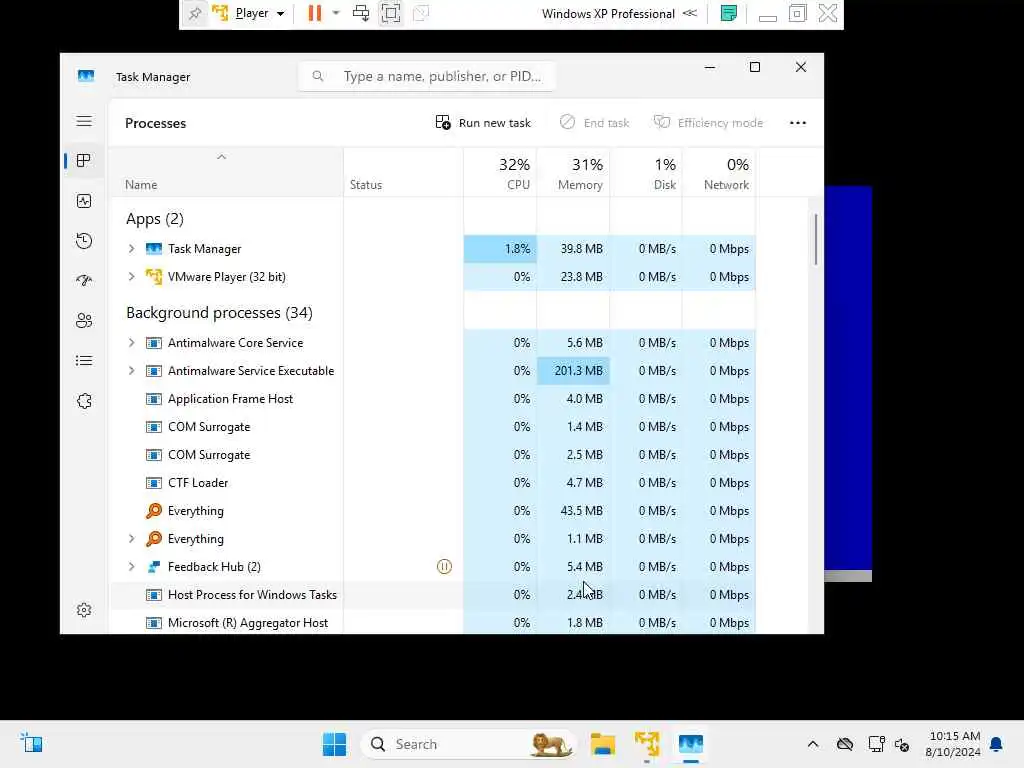Screen dimensions: 1024x768
Task: Click Send Ctrl+Alt+Del icon in VMware toolbar
Action: [x=360, y=13]
